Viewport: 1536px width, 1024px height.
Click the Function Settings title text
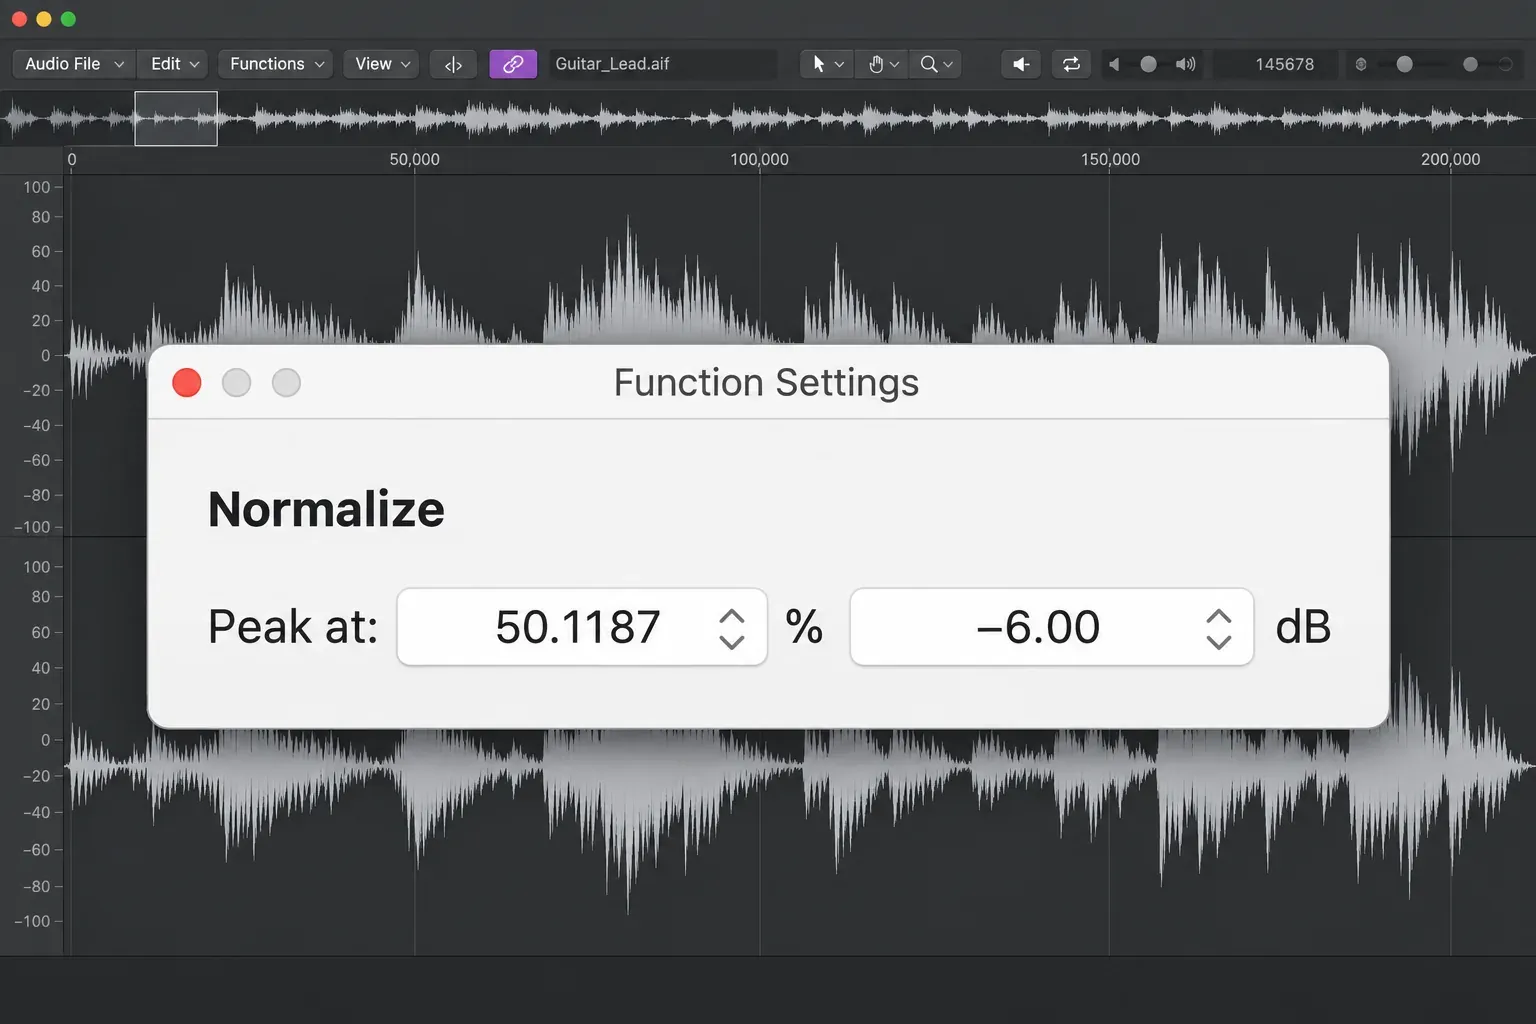(x=766, y=383)
